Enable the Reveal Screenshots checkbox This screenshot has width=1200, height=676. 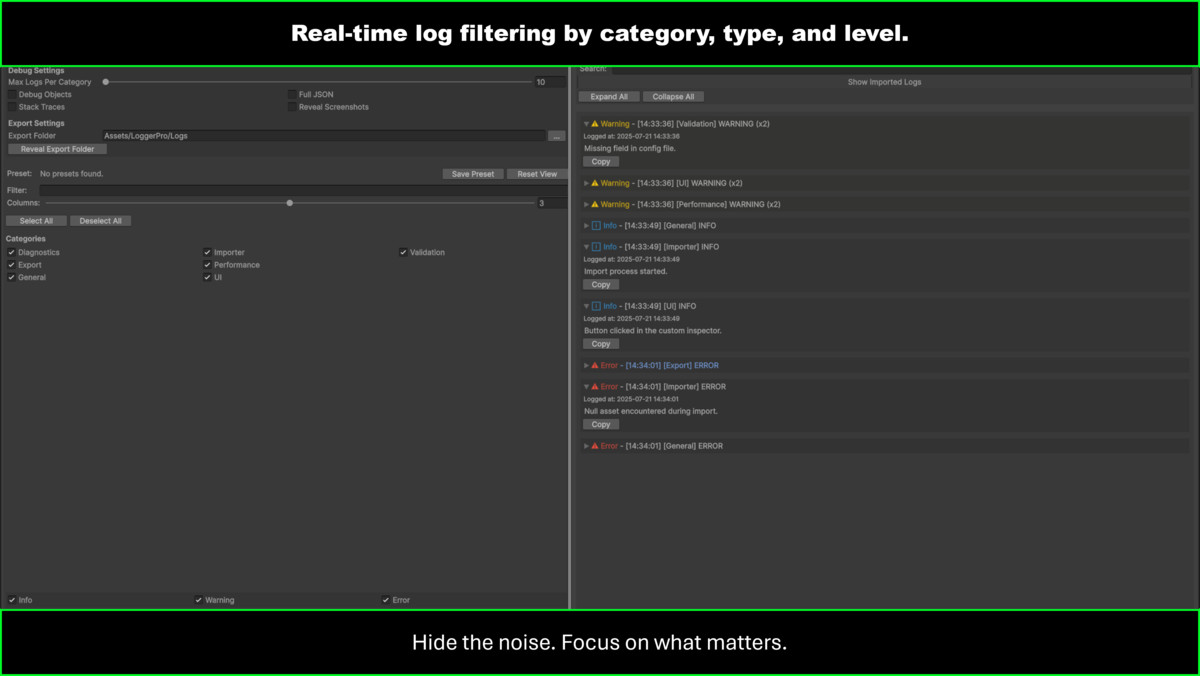click(292, 107)
